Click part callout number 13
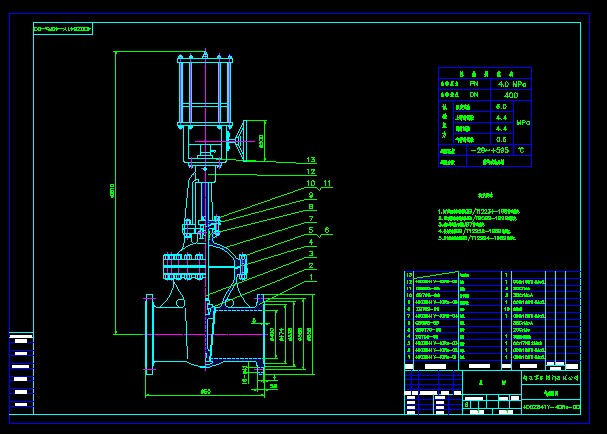This screenshot has width=607, height=434. pyautogui.click(x=311, y=160)
